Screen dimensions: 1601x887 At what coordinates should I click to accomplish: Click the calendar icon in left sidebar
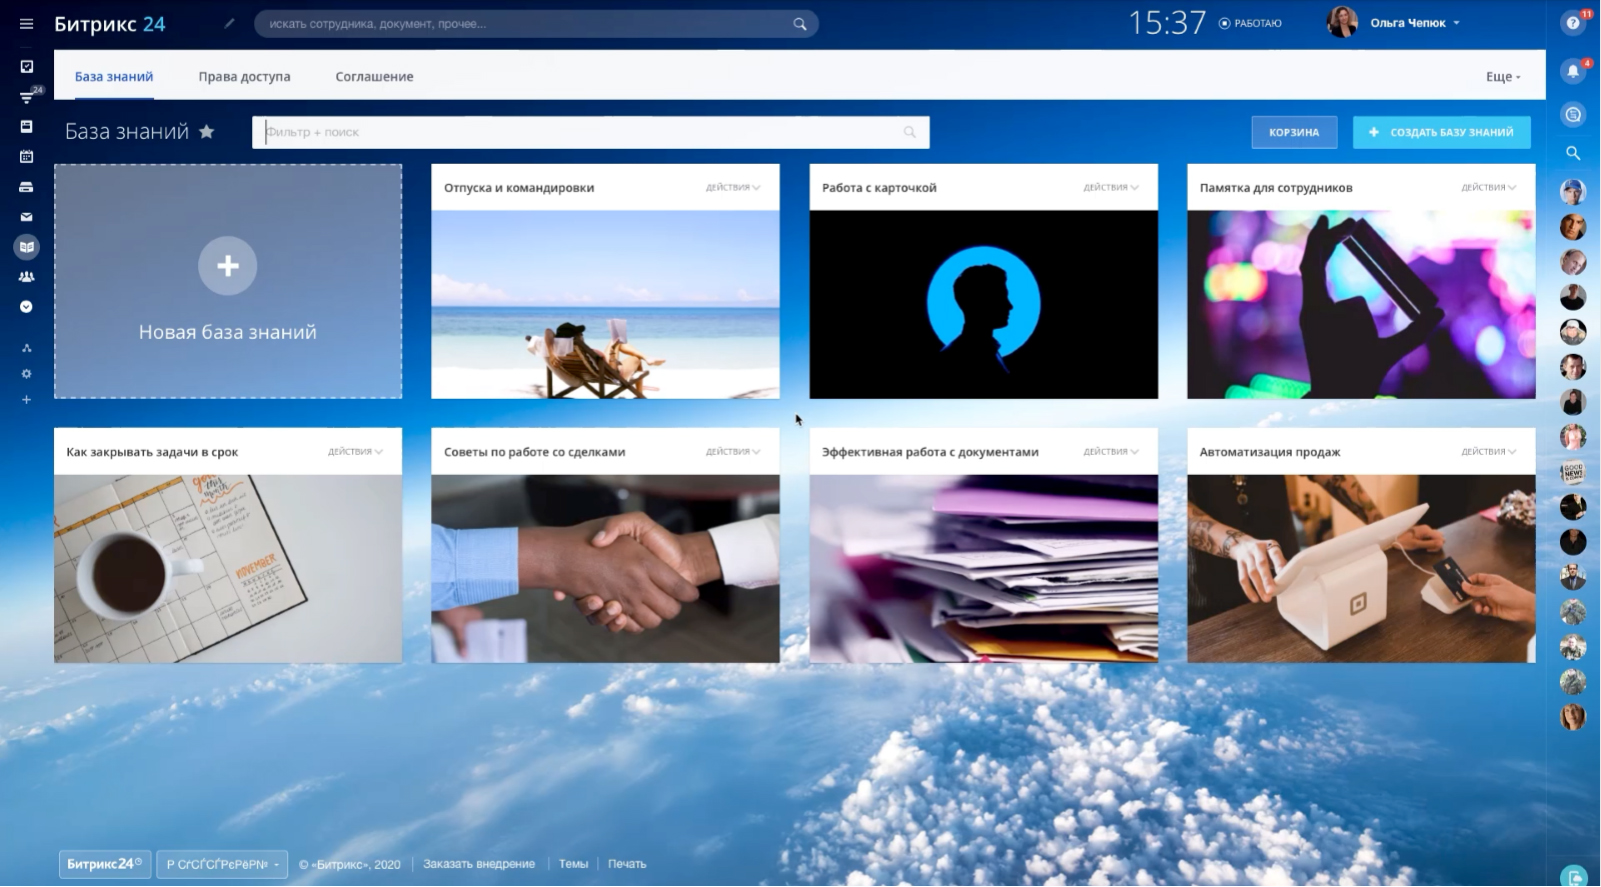tap(27, 156)
